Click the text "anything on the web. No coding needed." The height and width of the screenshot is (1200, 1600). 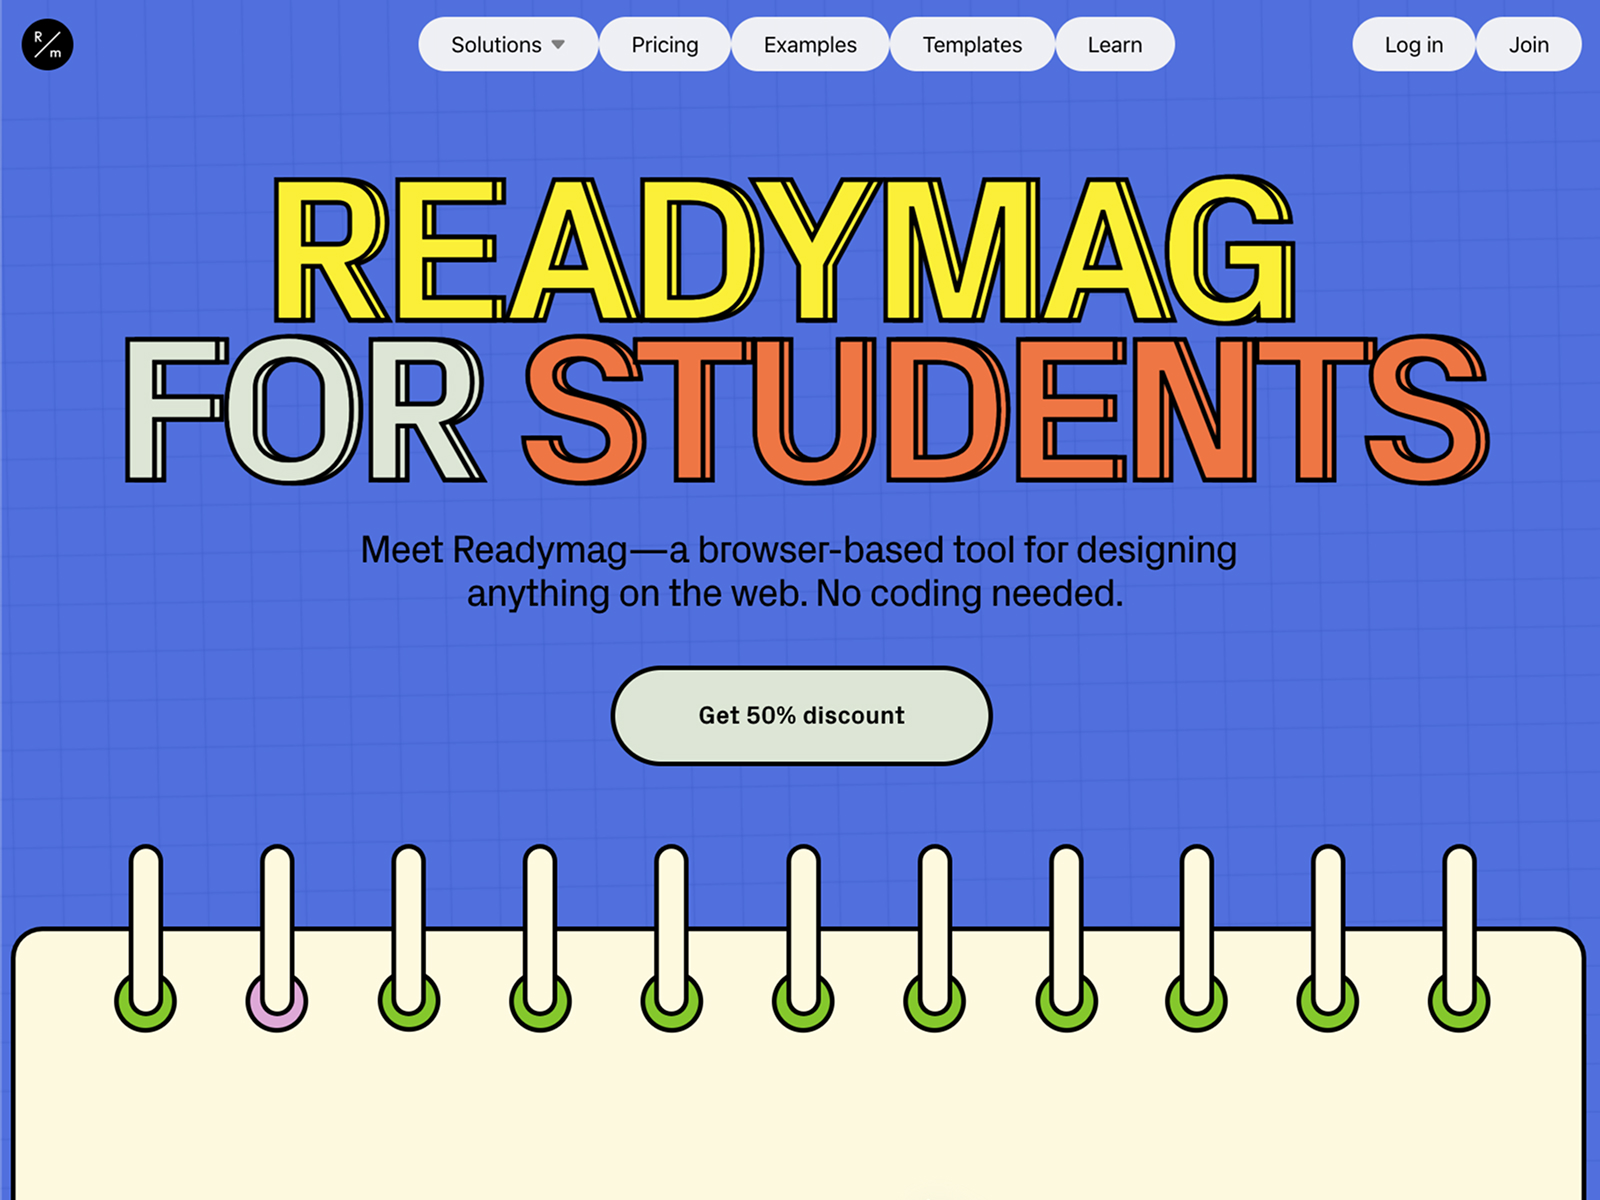(795, 594)
